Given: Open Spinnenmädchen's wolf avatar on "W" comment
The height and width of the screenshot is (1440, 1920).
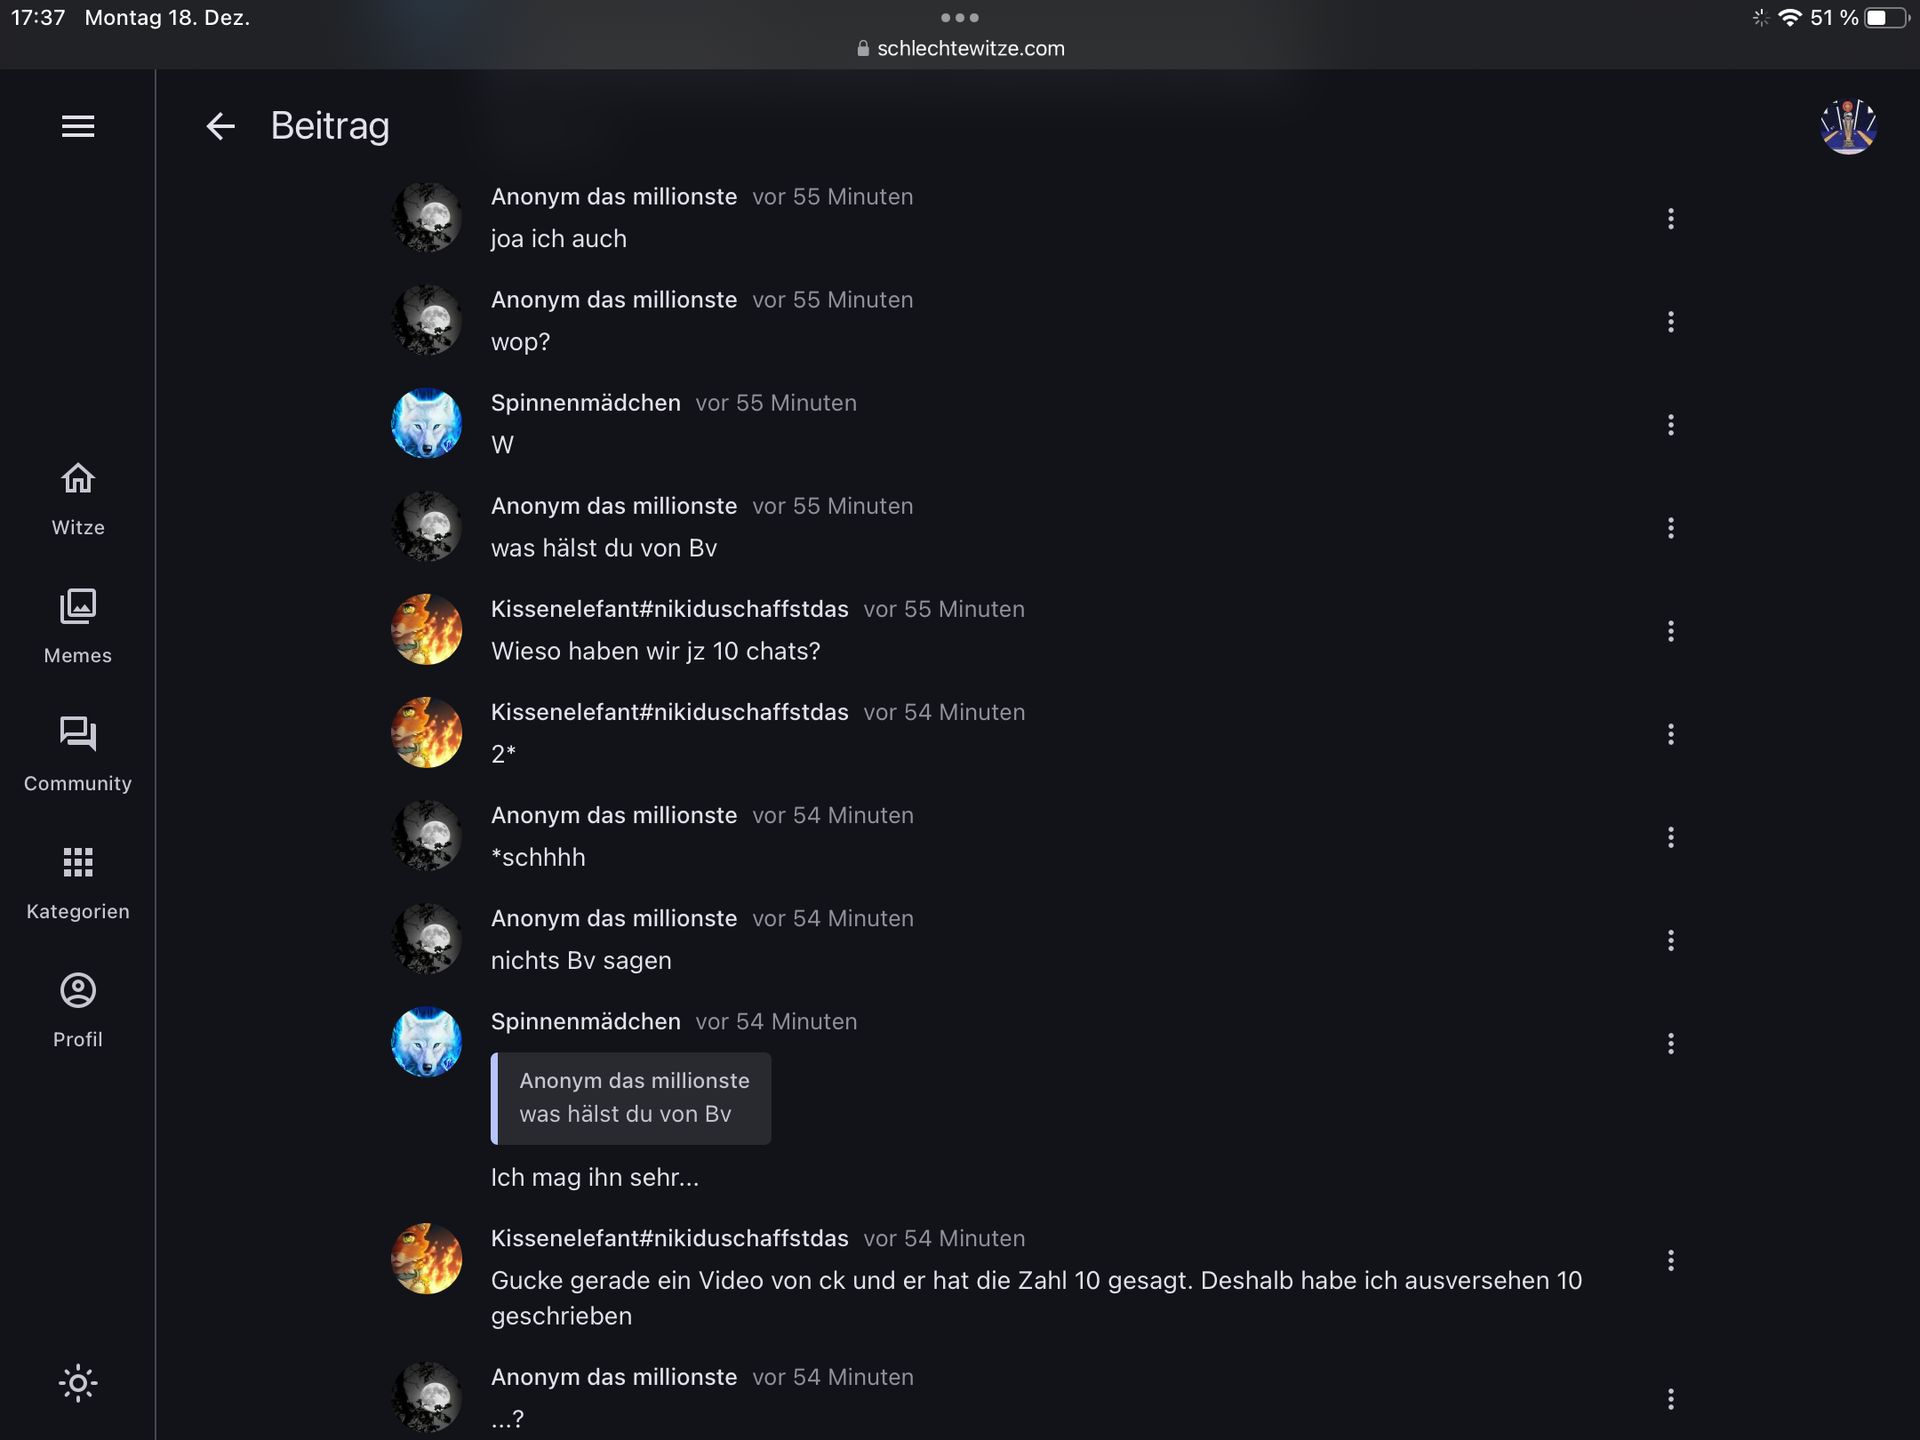Looking at the screenshot, I should click(x=427, y=423).
